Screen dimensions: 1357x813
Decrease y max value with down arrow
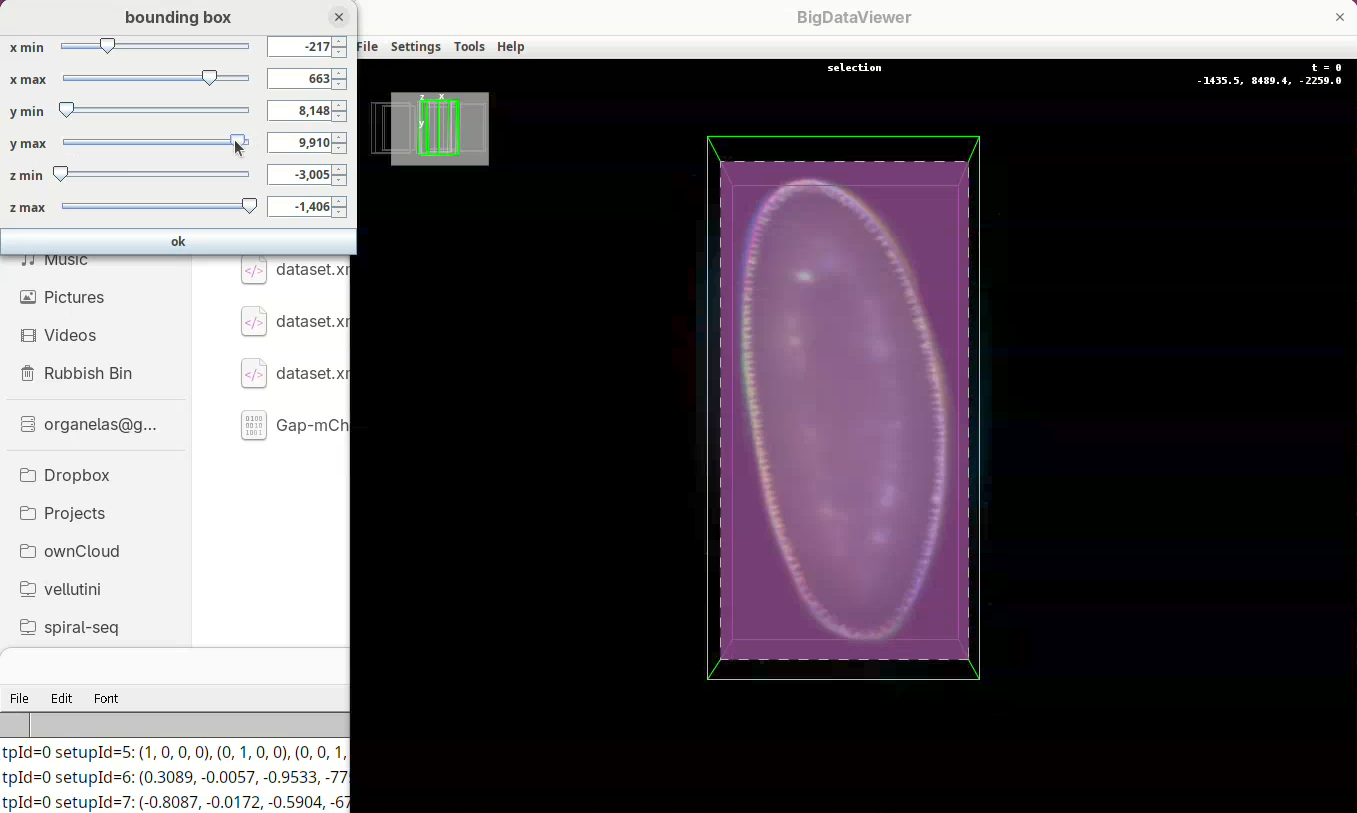(340, 148)
